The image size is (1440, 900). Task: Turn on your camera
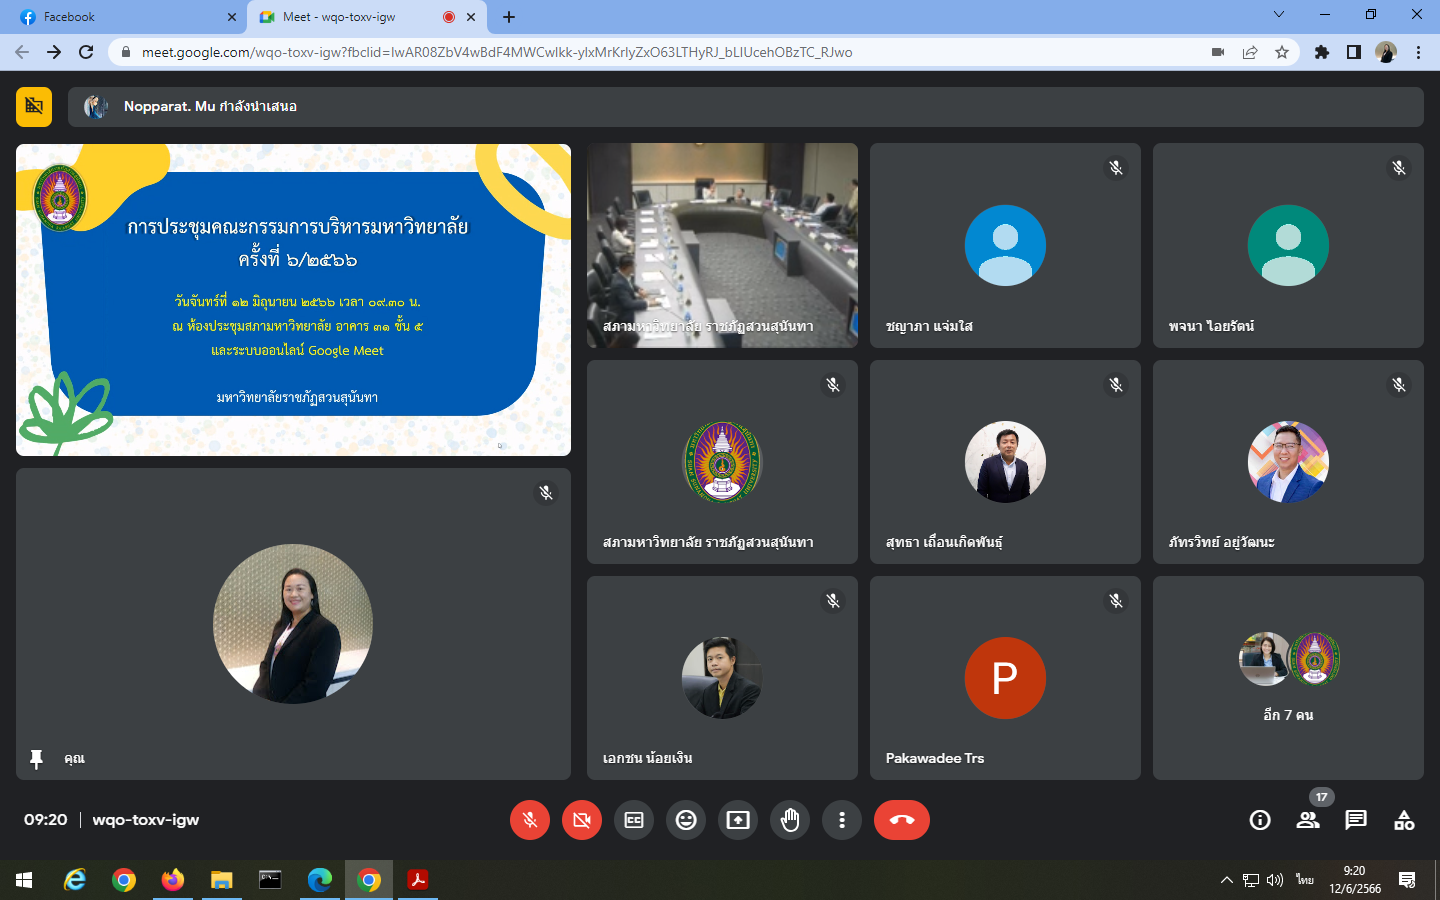pos(582,820)
